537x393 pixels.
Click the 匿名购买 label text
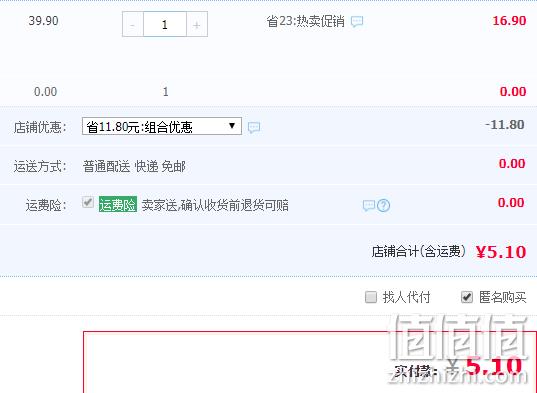click(x=502, y=297)
